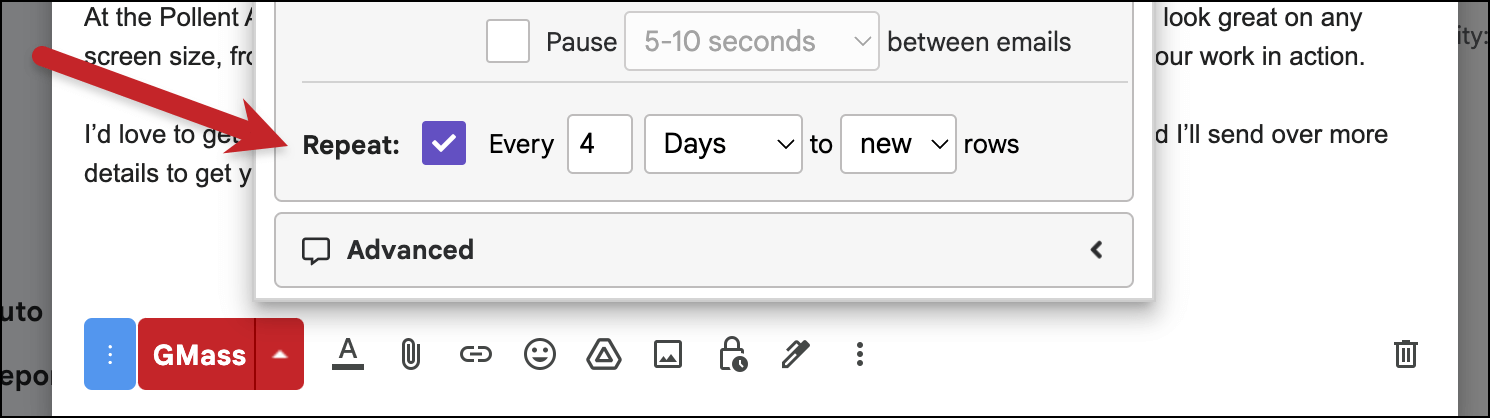This screenshot has width=1490, height=418.
Task: Open more options three-dot menu
Action: pos(860,354)
